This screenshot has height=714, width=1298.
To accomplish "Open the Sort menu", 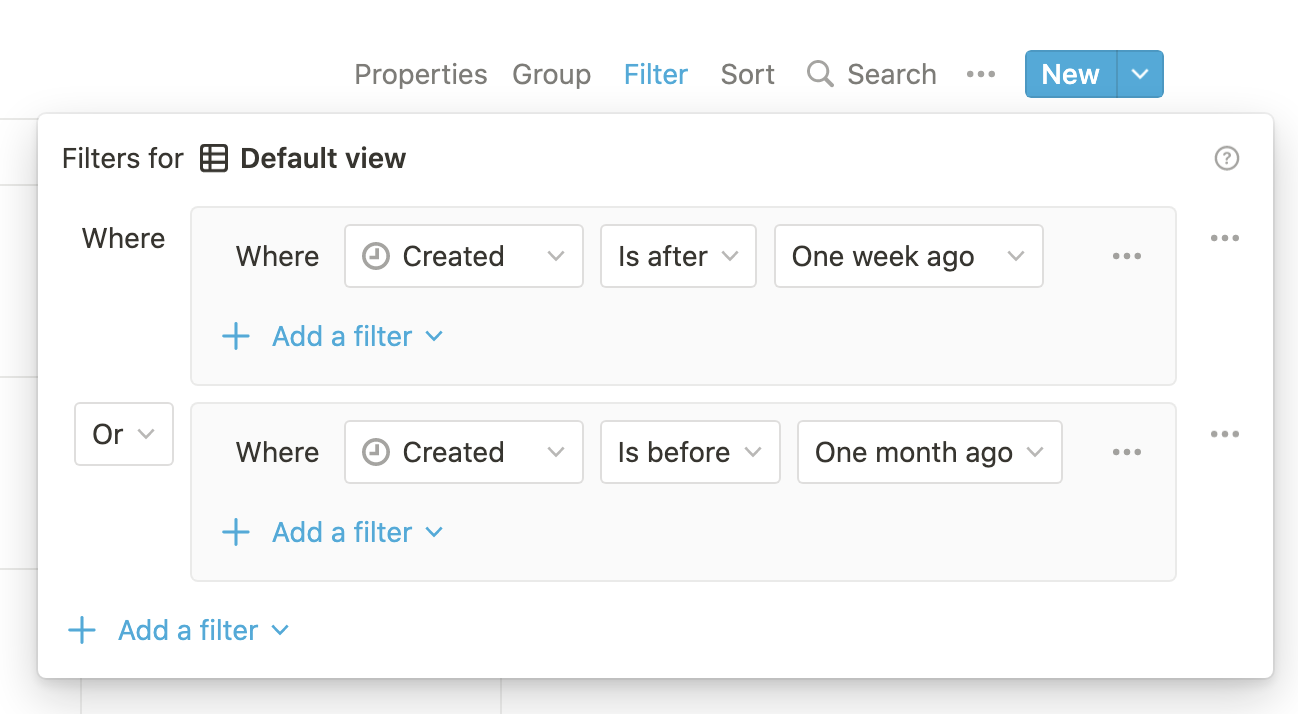I will [747, 74].
